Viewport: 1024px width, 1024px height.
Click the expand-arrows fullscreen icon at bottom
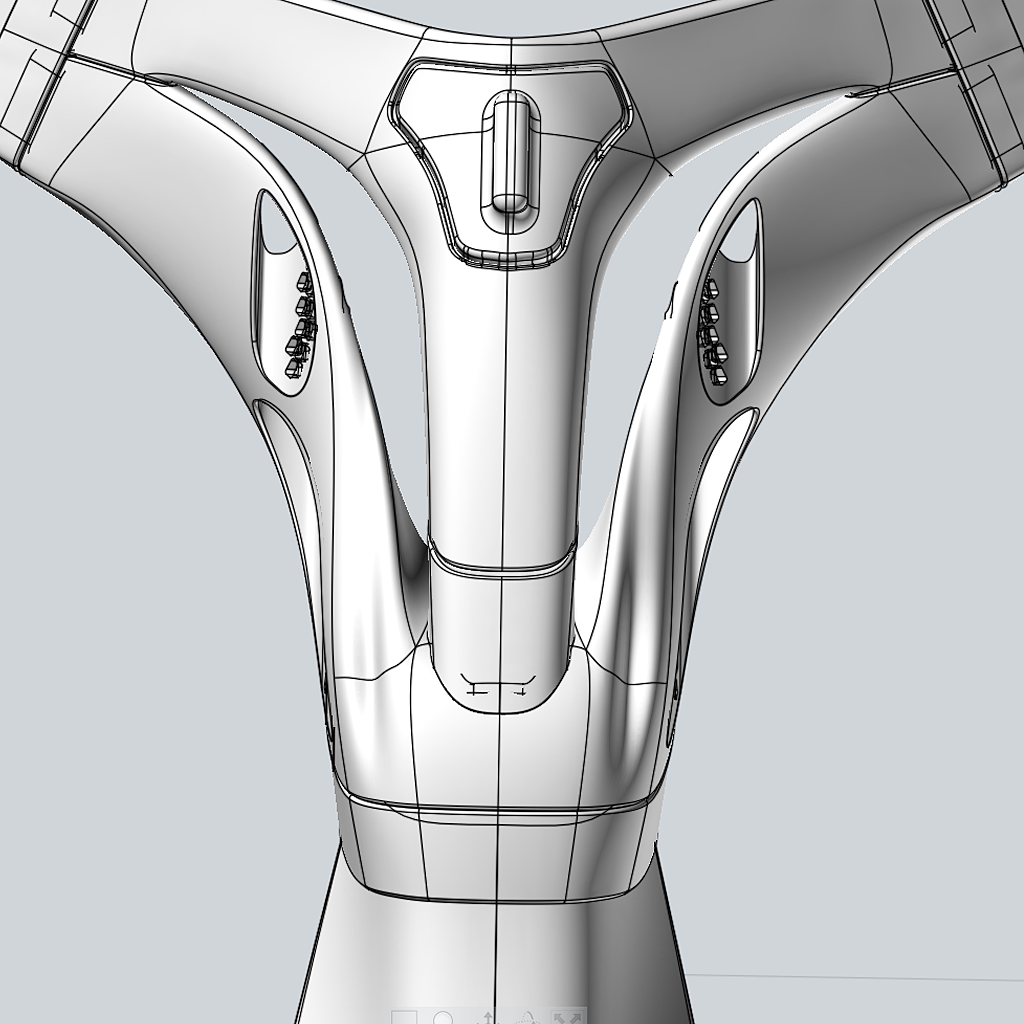[568, 1017]
